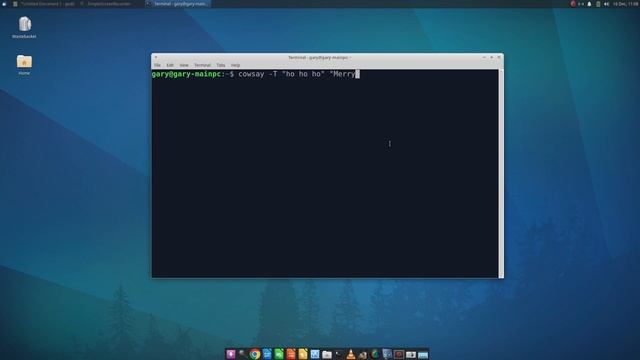
Task: Launch LibreOffice Writer from dock
Action: (267, 354)
